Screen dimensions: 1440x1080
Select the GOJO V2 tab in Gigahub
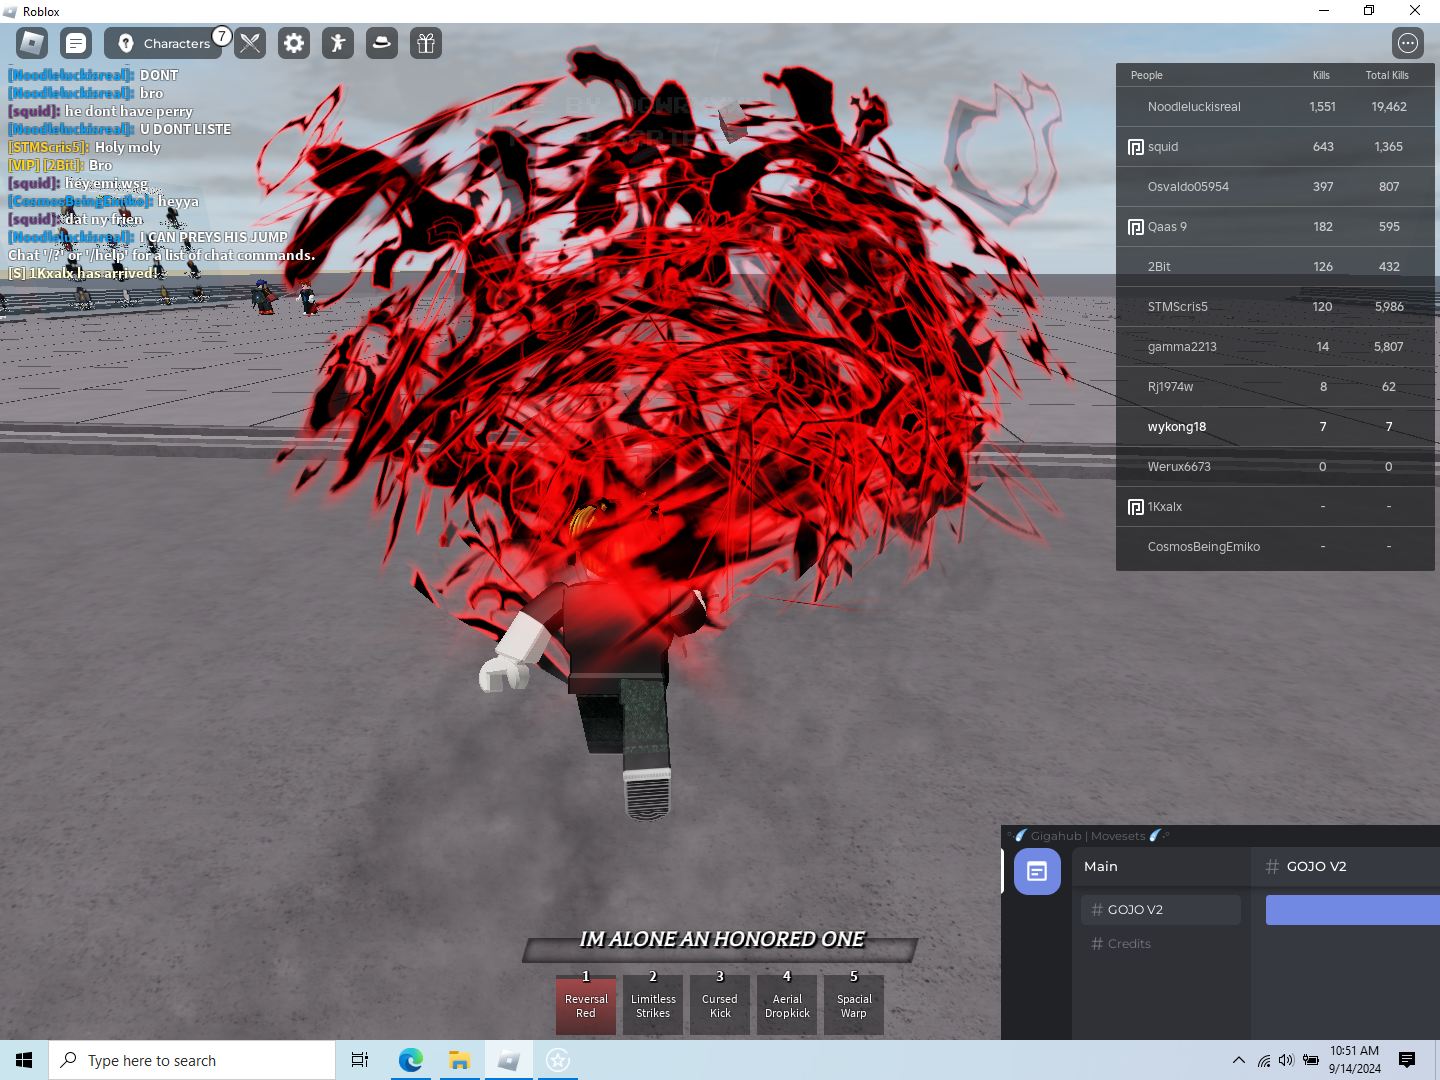point(1161,910)
